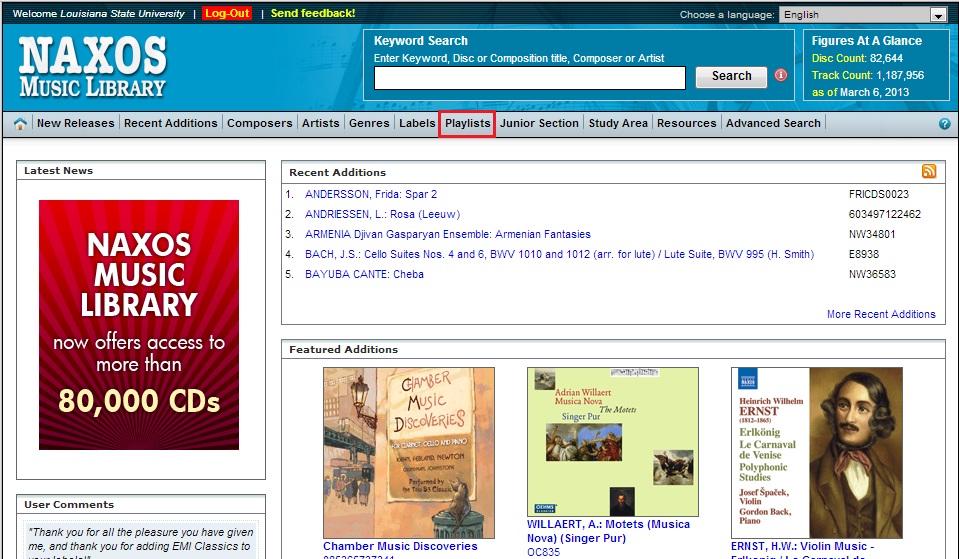The image size is (959, 559).
Task: Open Recent Additions menu item
Action: (171, 123)
